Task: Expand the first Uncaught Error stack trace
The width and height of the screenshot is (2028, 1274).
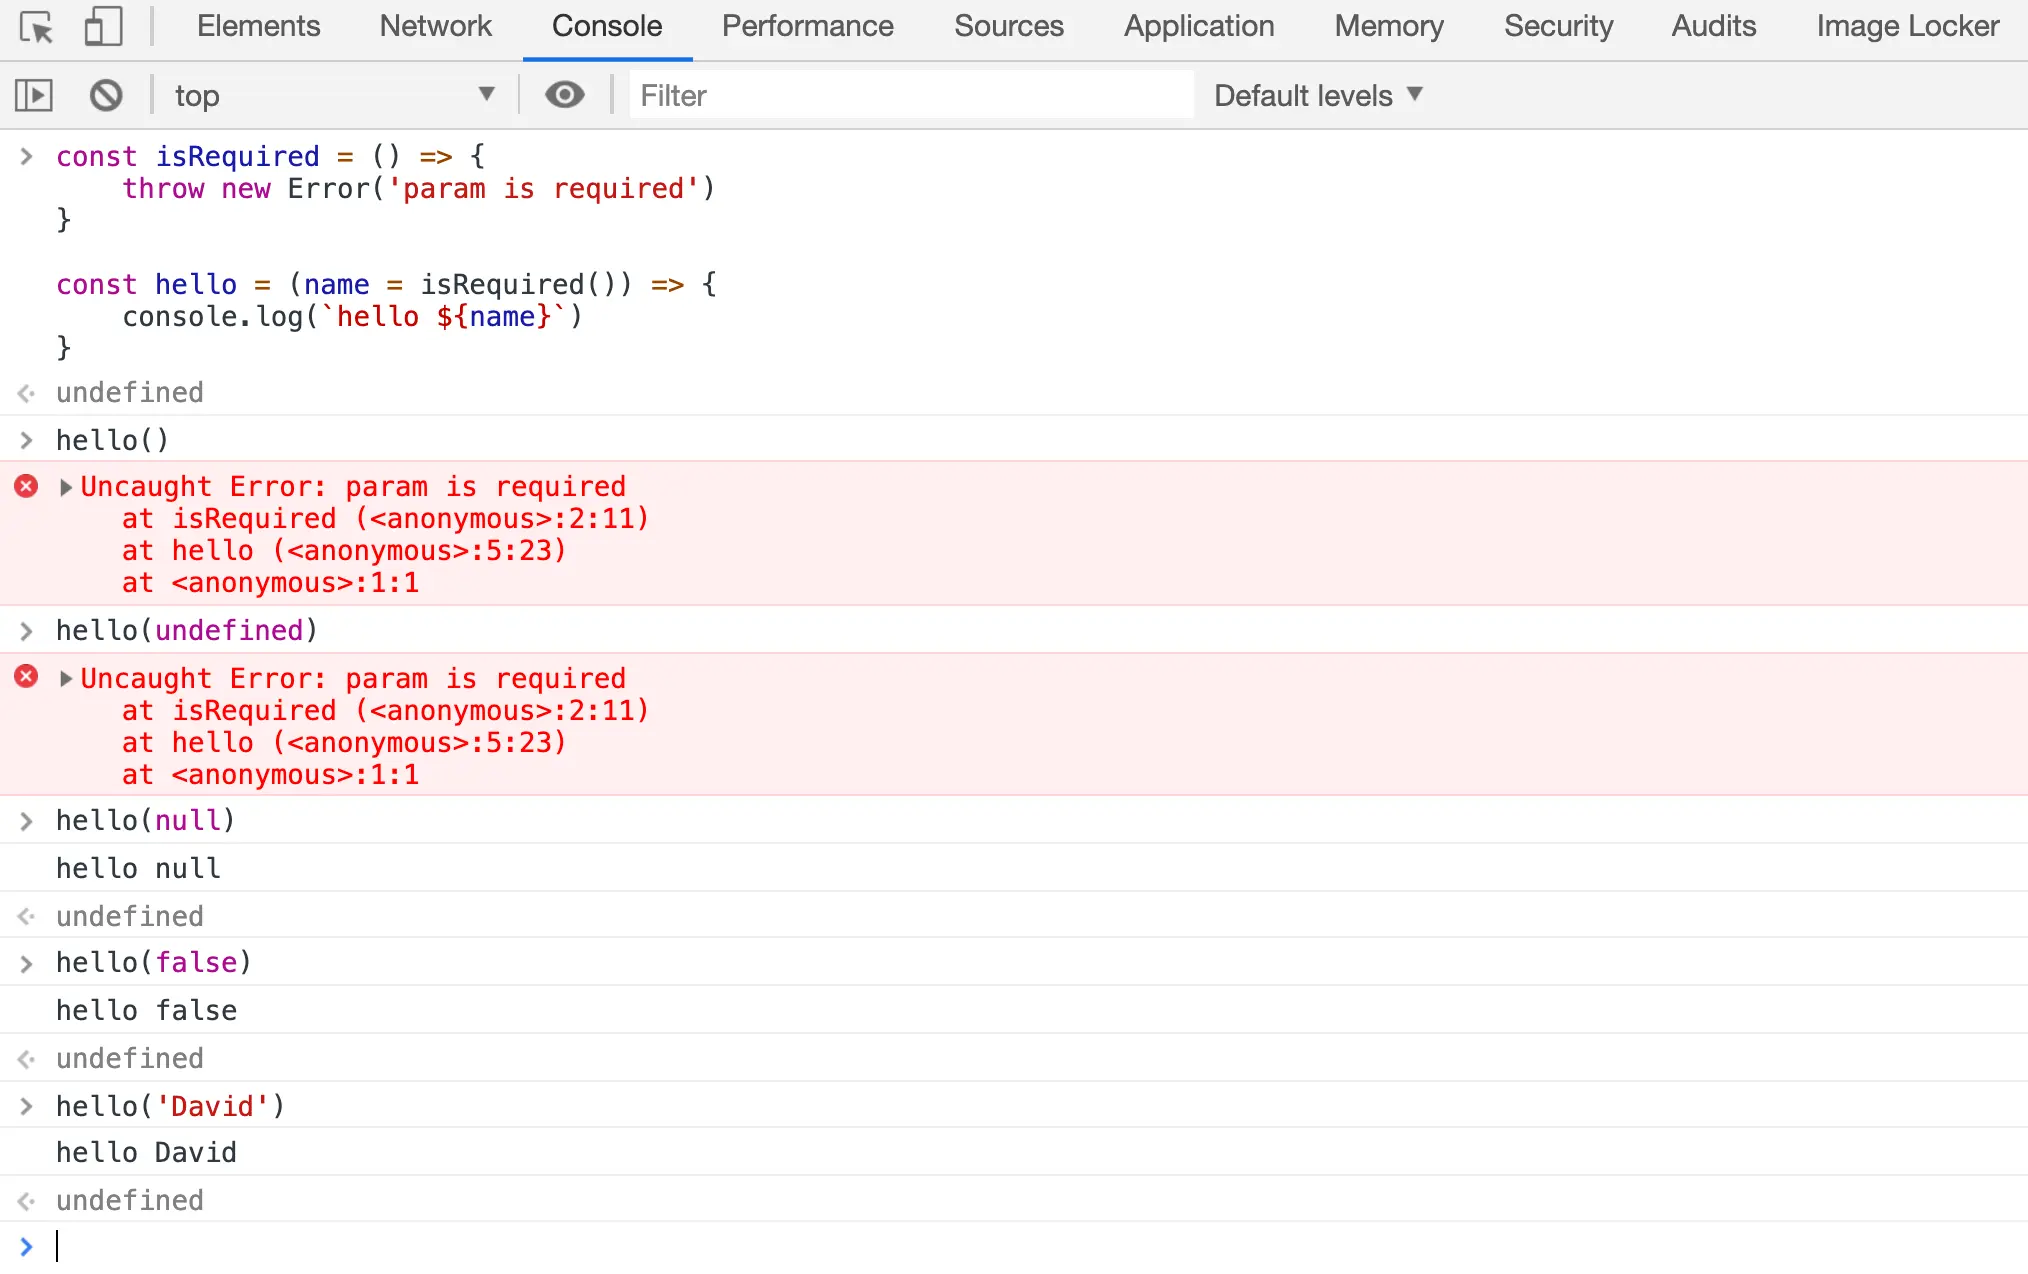Action: [x=66, y=487]
